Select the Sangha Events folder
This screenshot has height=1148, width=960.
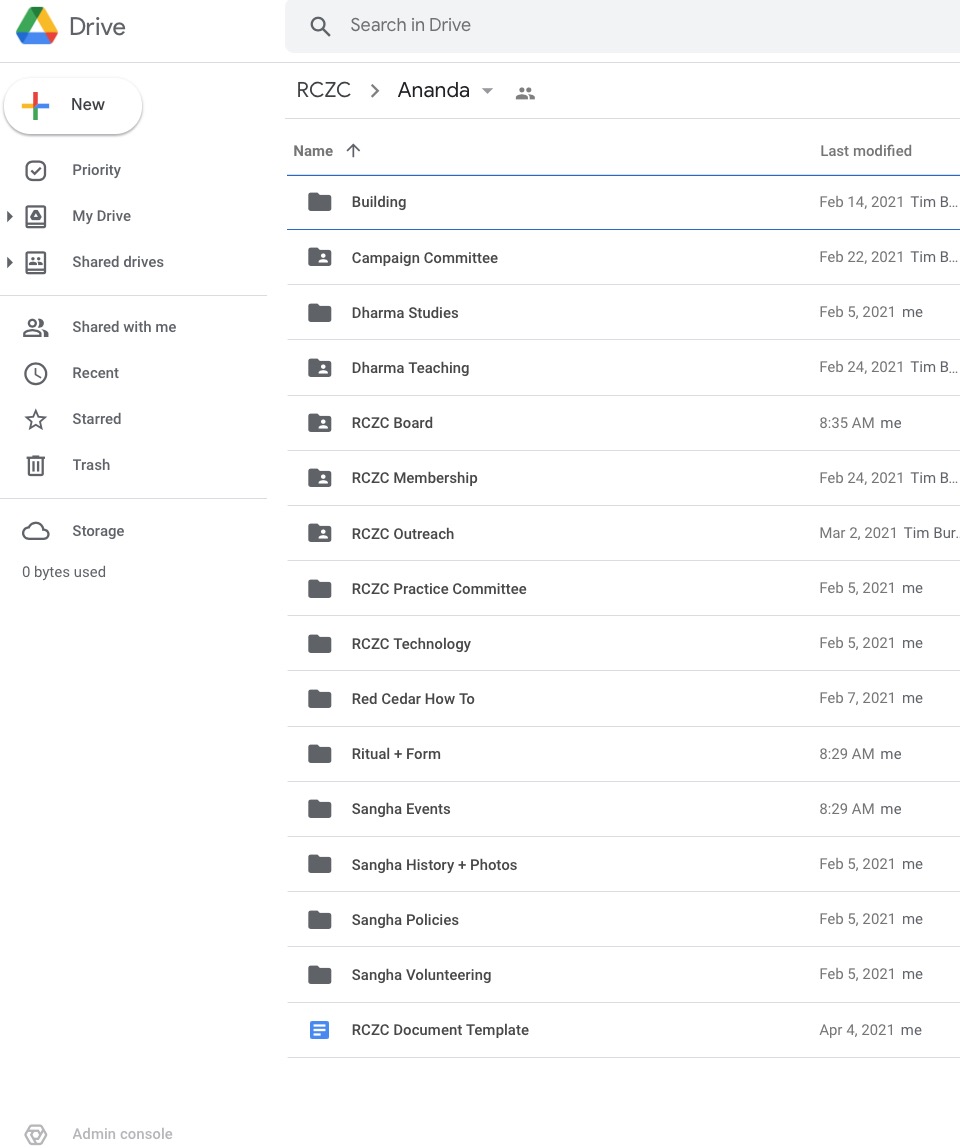[623, 809]
